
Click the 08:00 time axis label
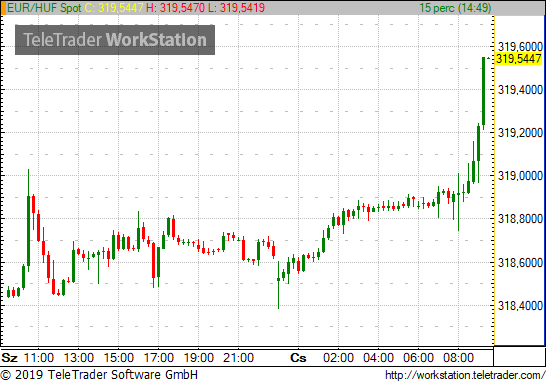click(459, 358)
